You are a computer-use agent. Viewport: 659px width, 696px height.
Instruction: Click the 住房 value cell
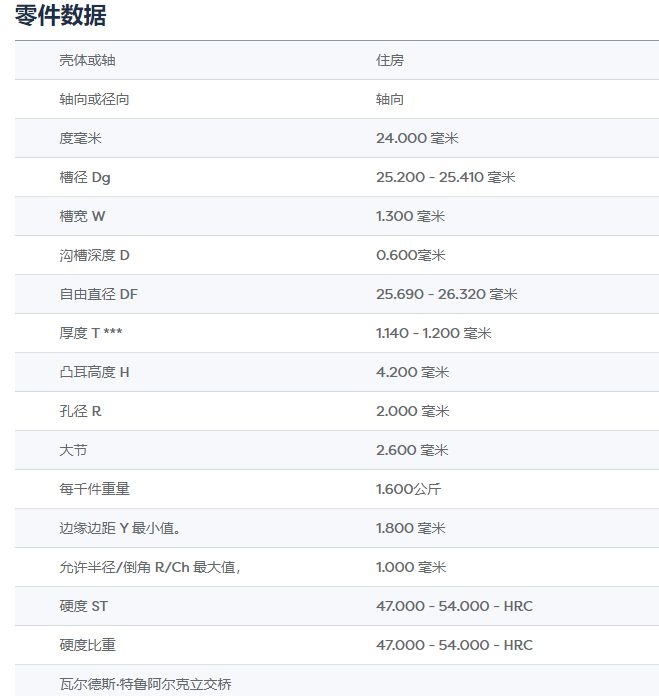390,60
